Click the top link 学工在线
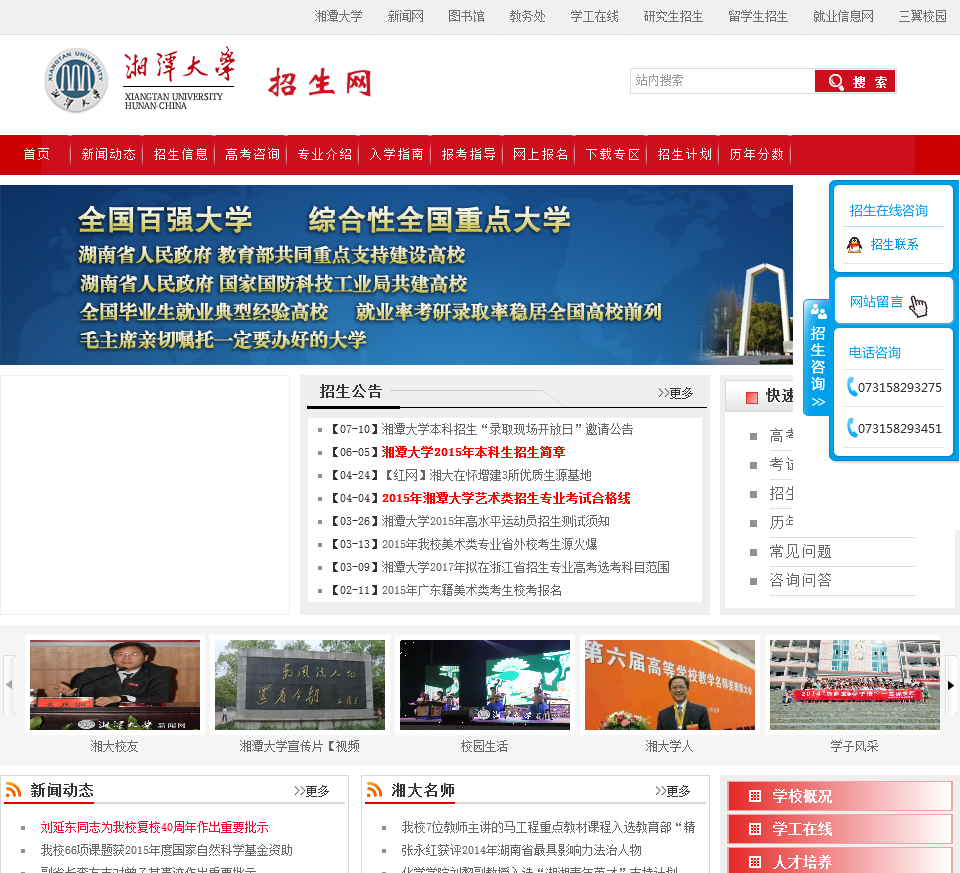The image size is (960, 873). point(594,17)
